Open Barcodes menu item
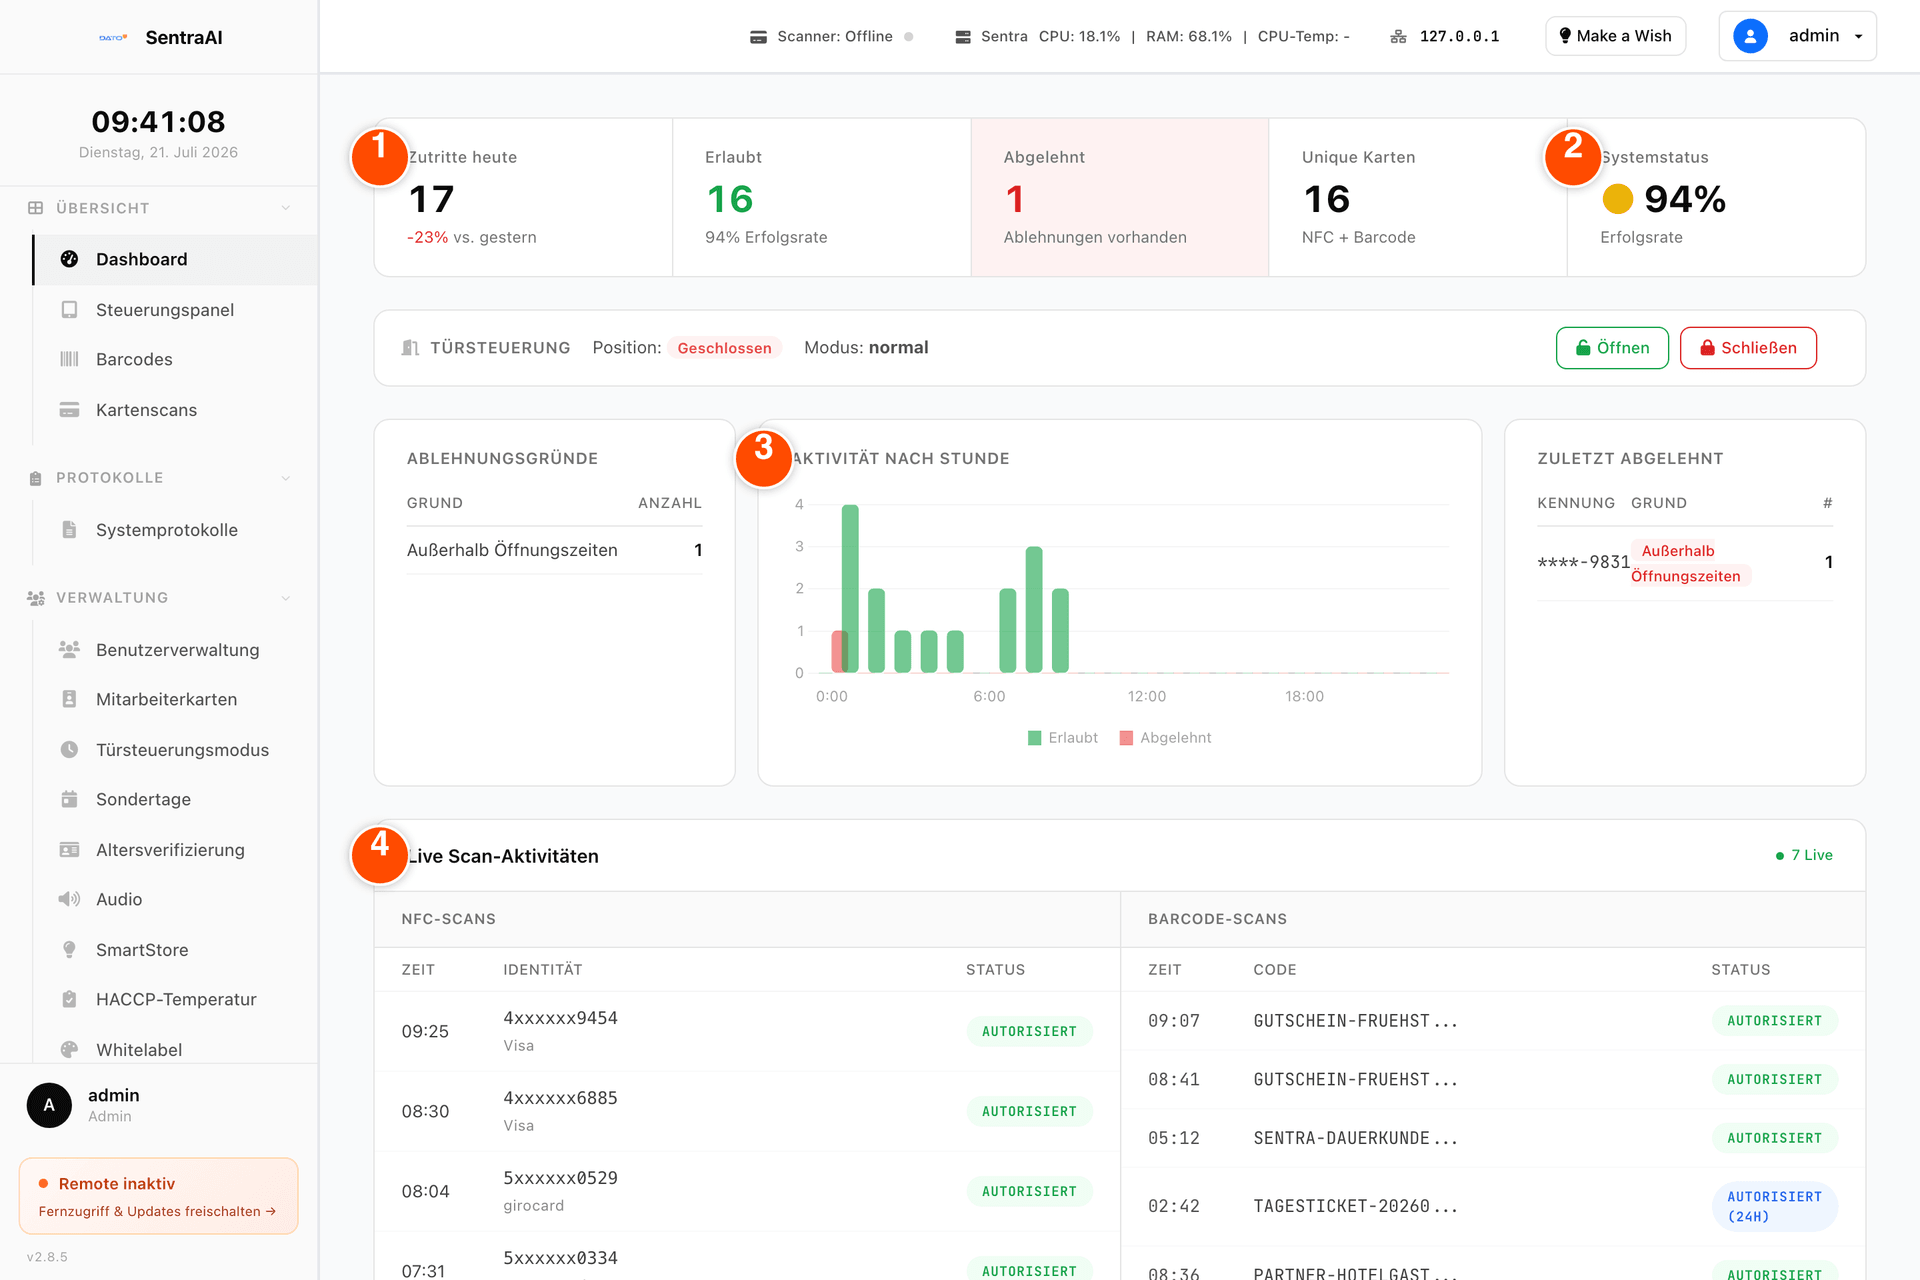1920x1280 pixels. coord(176,359)
